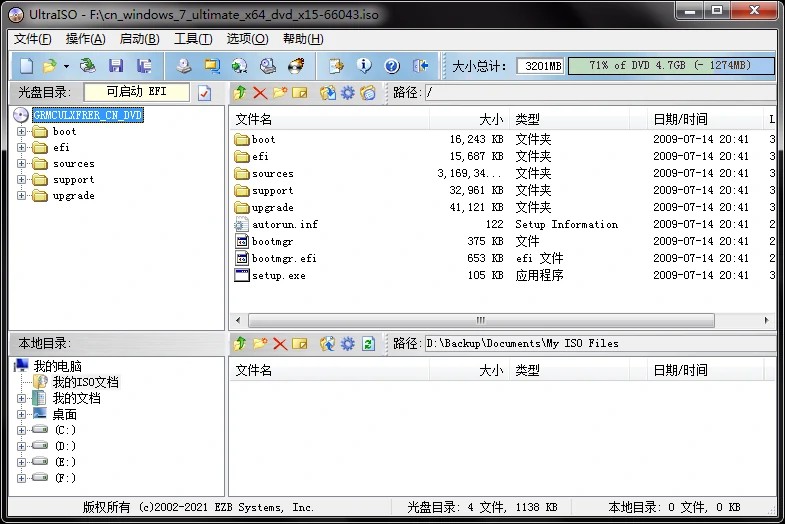Expand the (C:) drive node

pyautogui.click(x=21, y=430)
